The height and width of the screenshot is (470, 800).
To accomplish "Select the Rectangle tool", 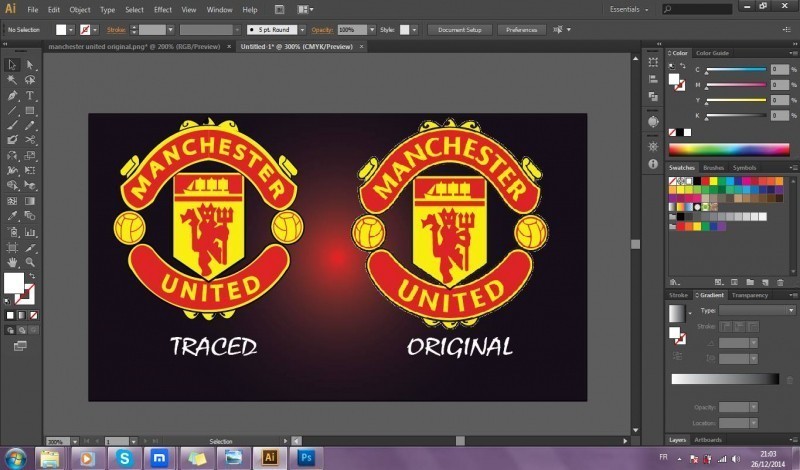I will [30, 110].
